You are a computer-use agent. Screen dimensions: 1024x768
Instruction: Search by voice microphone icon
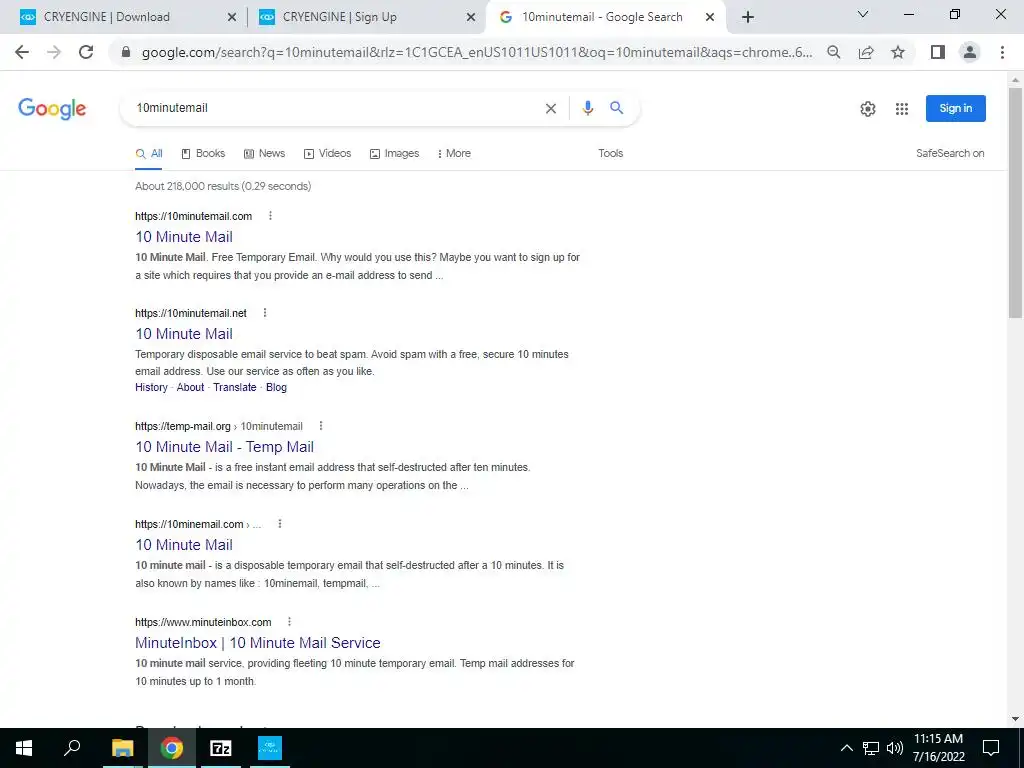pyautogui.click(x=588, y=108)
